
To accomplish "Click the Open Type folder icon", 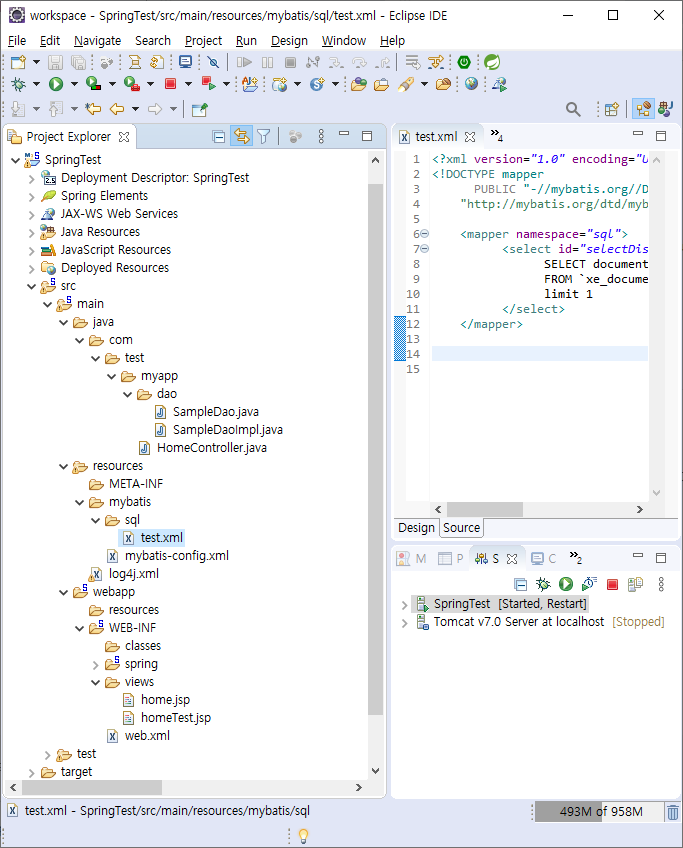I will [359, 84].
